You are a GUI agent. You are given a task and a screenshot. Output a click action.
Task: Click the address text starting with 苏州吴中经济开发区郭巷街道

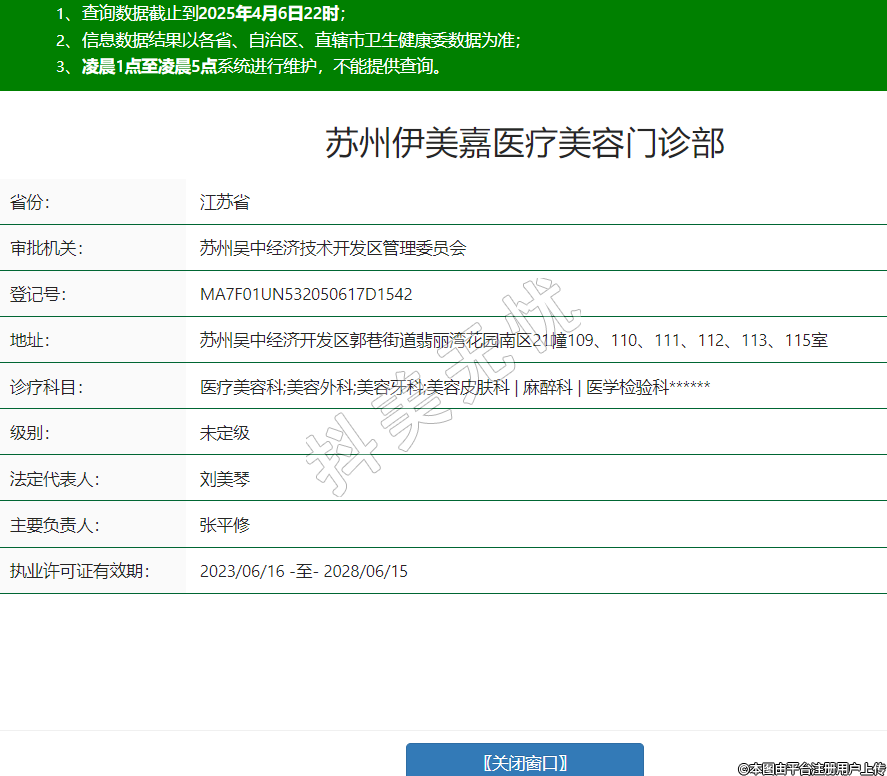coord(513,340)
